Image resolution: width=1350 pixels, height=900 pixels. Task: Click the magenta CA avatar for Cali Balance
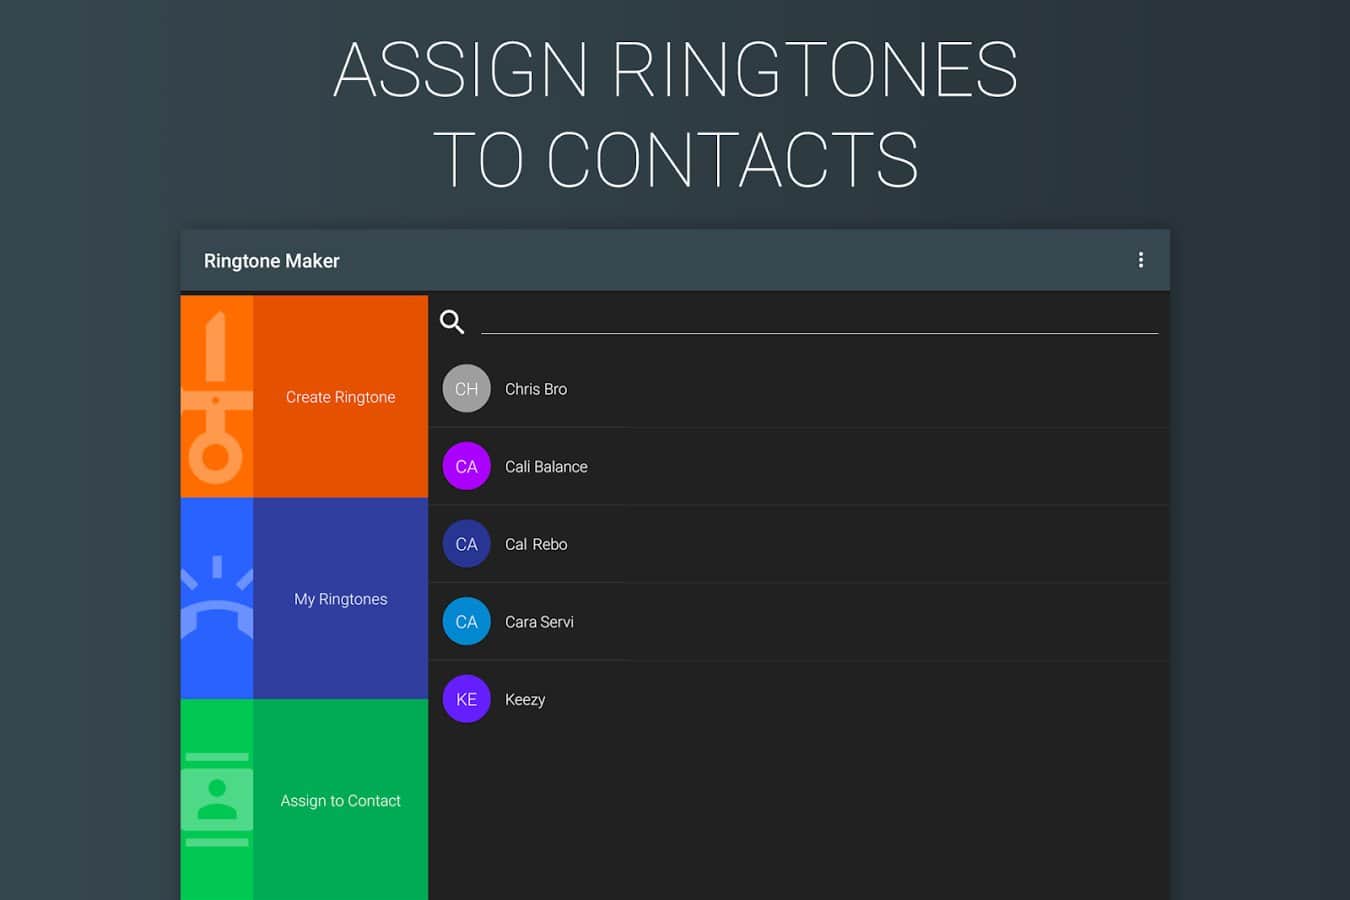click(466, 467)
